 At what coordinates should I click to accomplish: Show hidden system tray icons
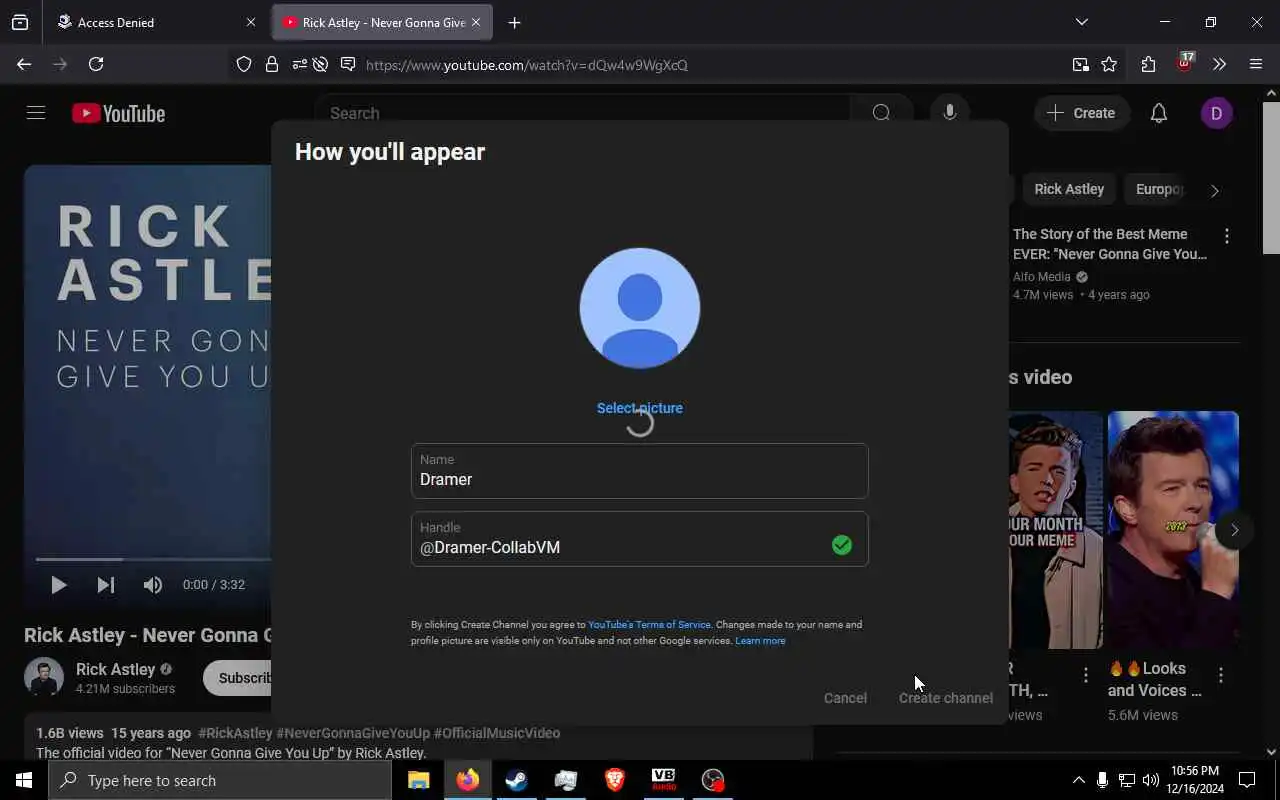click(x=1078, y=780)
